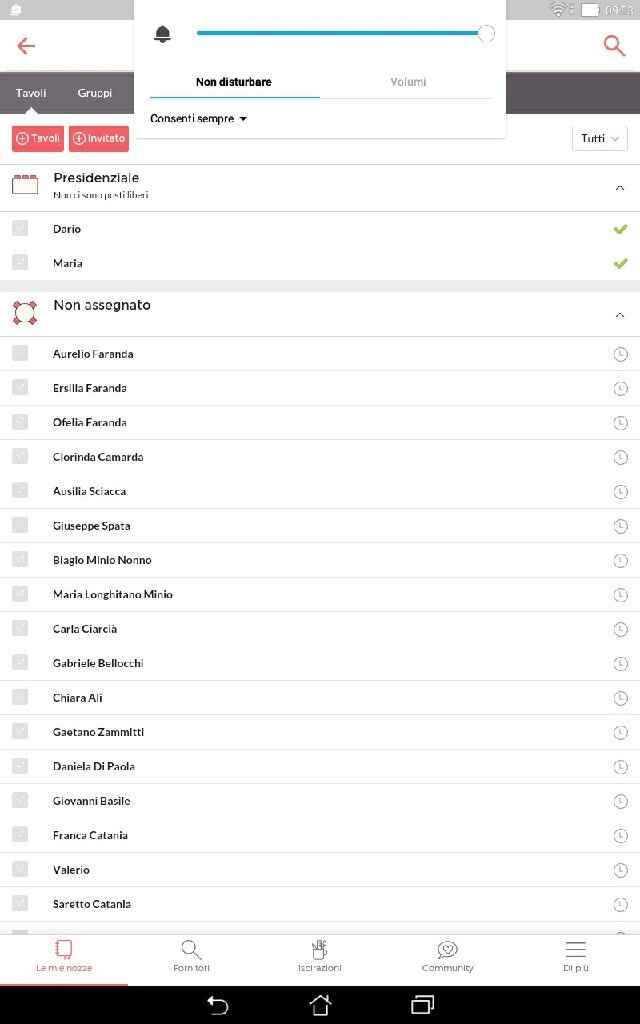Screen dimensions: 640x1024
Task: Expand the Consenti sempre dropdown
Action: click(x=198, y=119)
